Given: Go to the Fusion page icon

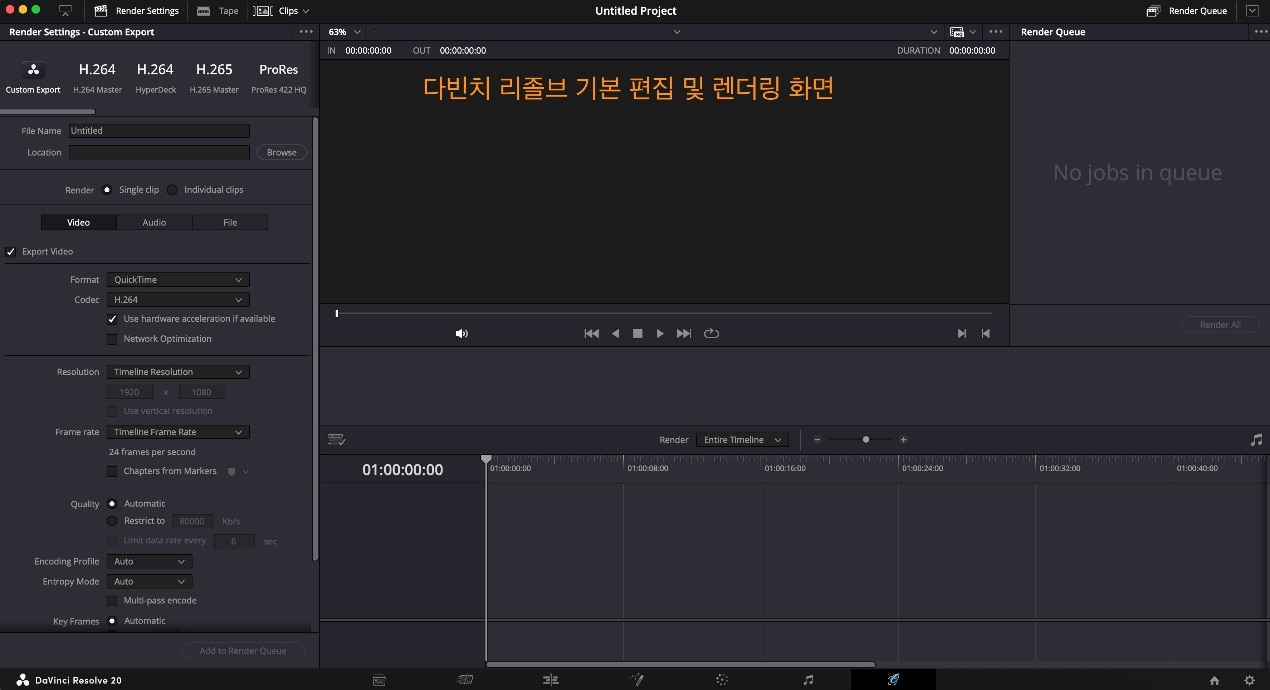Looking at the screenshot, I should 636,680.
